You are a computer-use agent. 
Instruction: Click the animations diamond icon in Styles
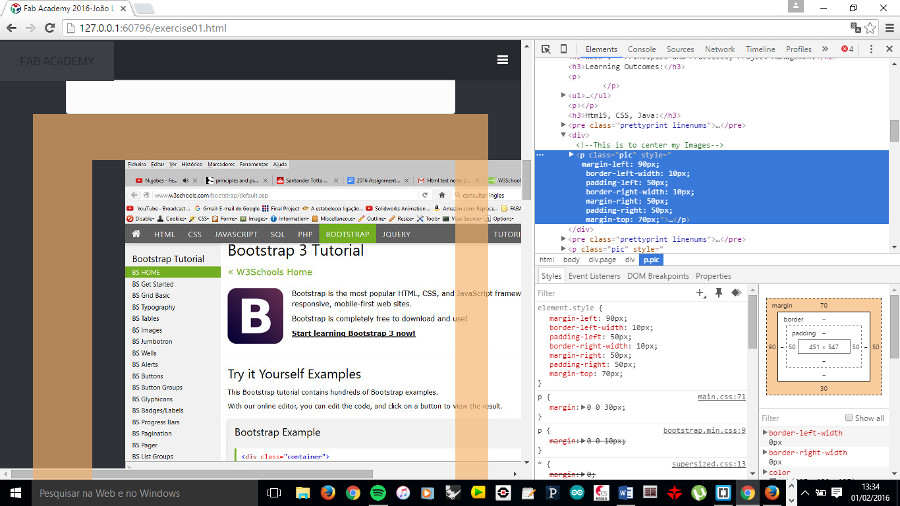click(x=736, y=293)
